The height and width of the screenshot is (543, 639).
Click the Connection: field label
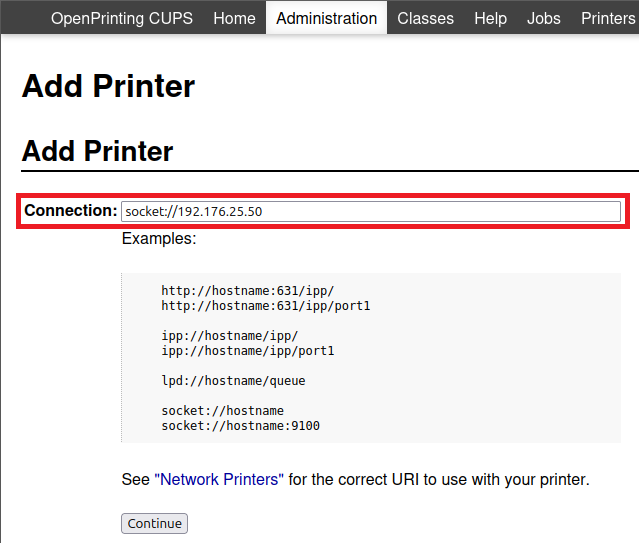coord(71,211)
